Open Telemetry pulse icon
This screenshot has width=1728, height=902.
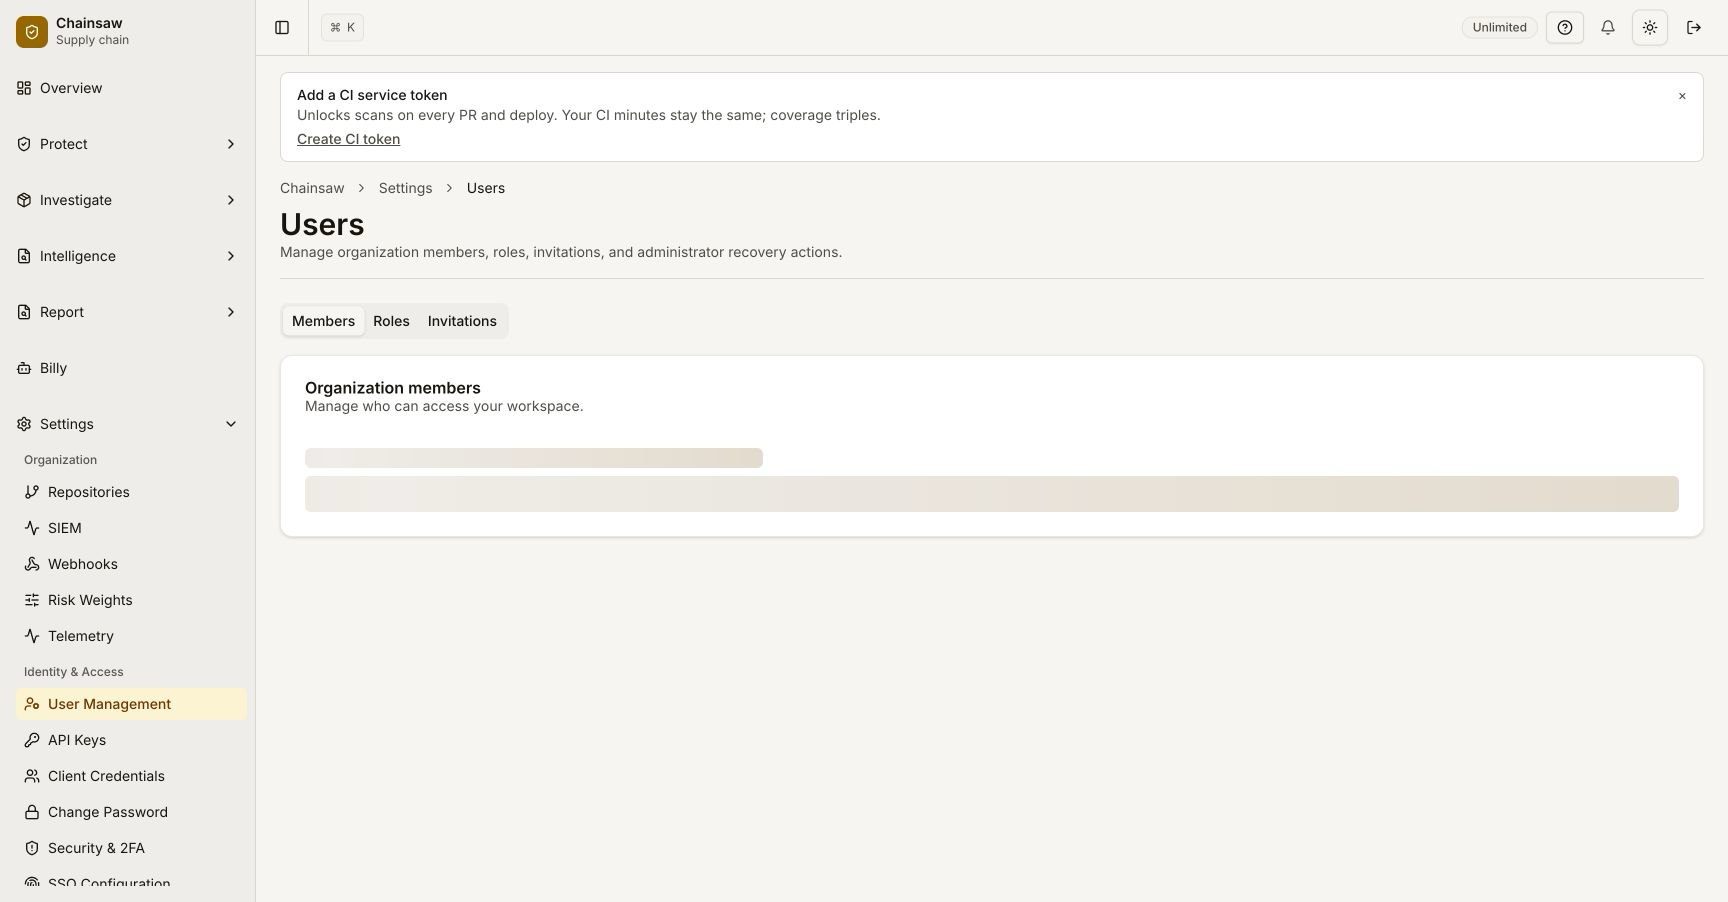click(x=32, y=636)
